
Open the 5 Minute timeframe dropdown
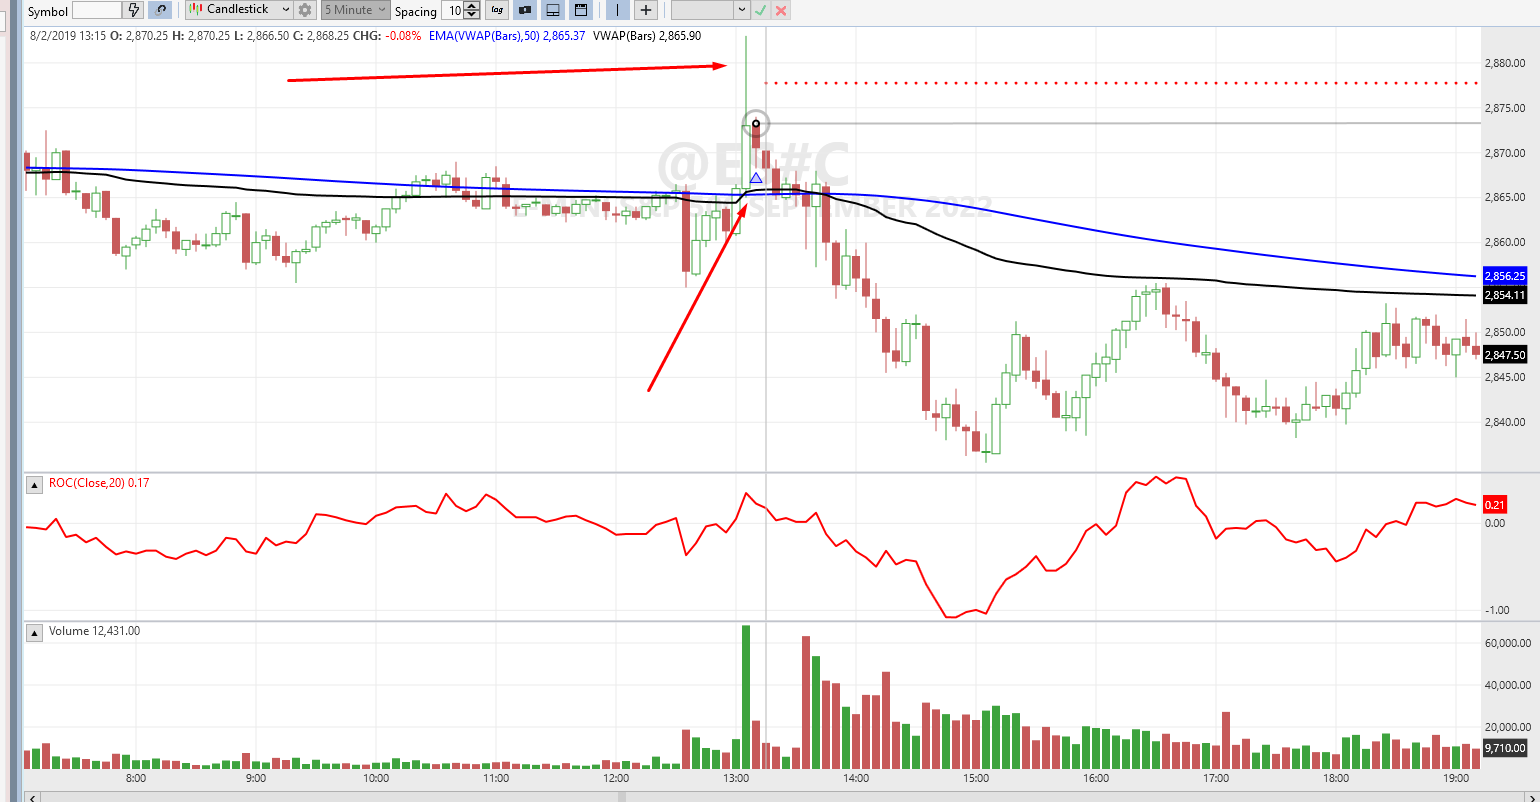tap(355, 10)
